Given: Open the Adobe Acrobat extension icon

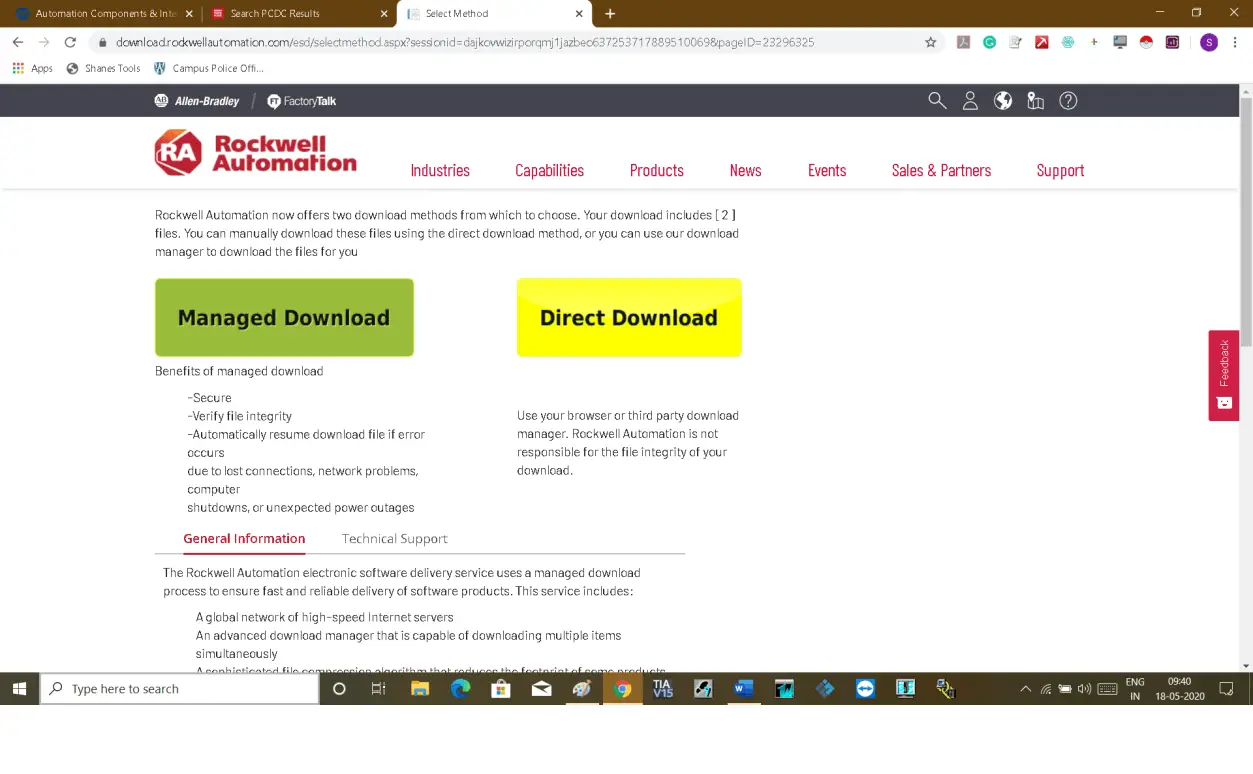Looking at the screenshot, I should [x=963, y=42].
